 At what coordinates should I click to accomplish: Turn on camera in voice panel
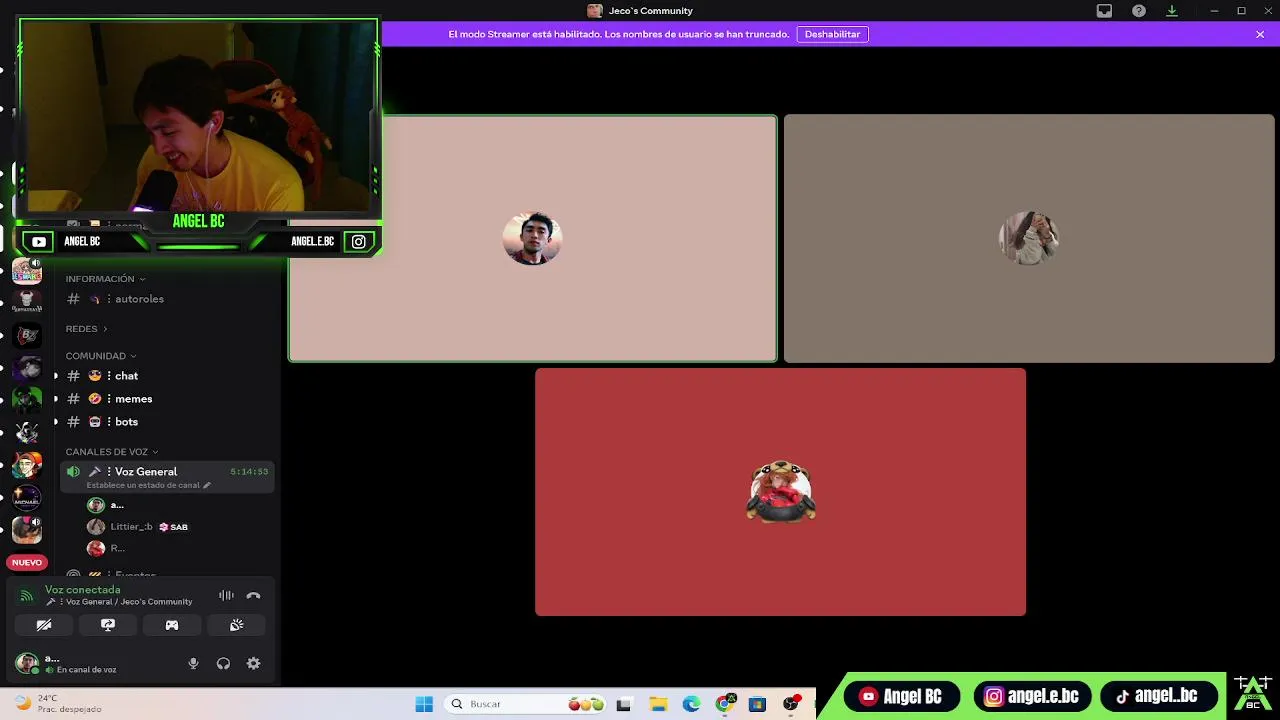(x=44, y=625)
